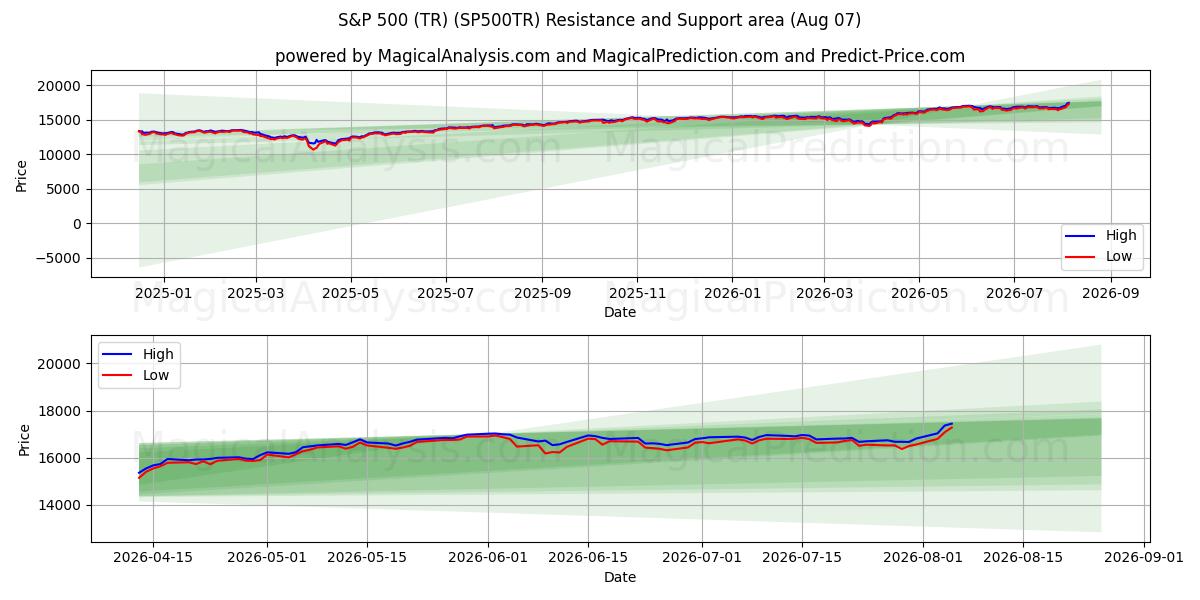The image size is (1200, 600).
Task: Click the 2026-06-15 date label on bottom chart
Action: coord(587,558)
